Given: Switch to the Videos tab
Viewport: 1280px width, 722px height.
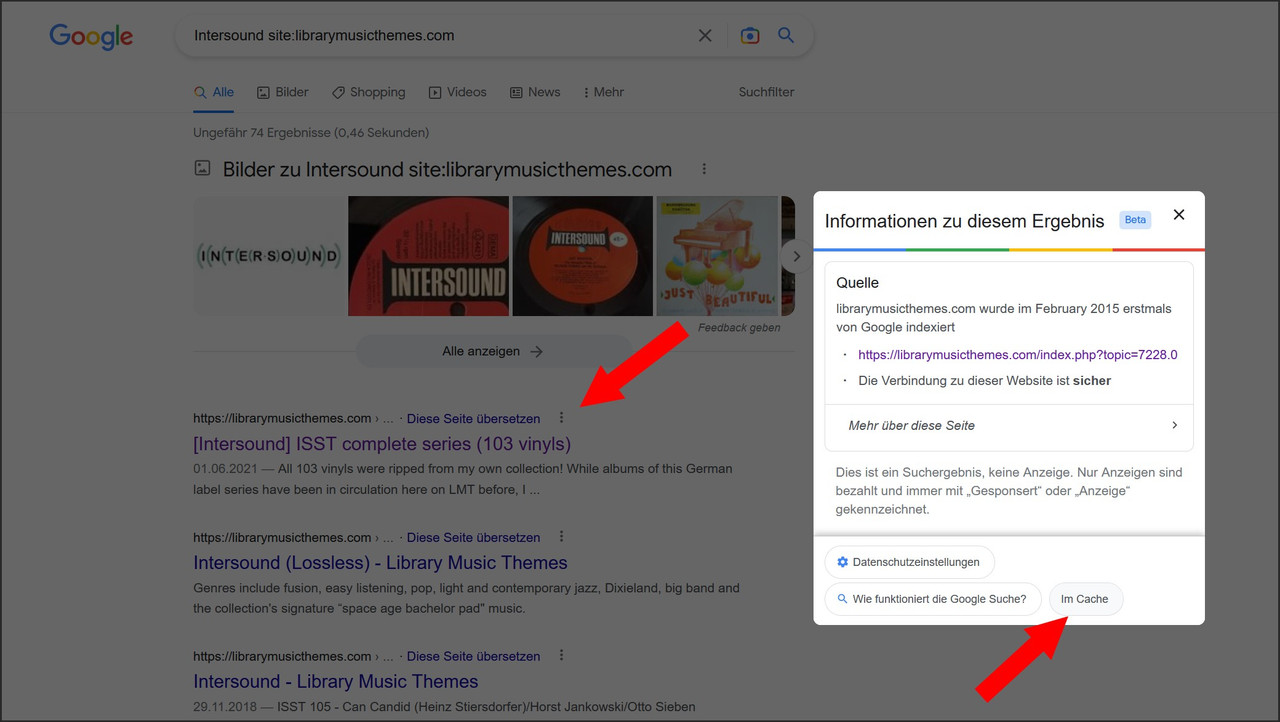Looking at the screenshot, I should (458, 92).
